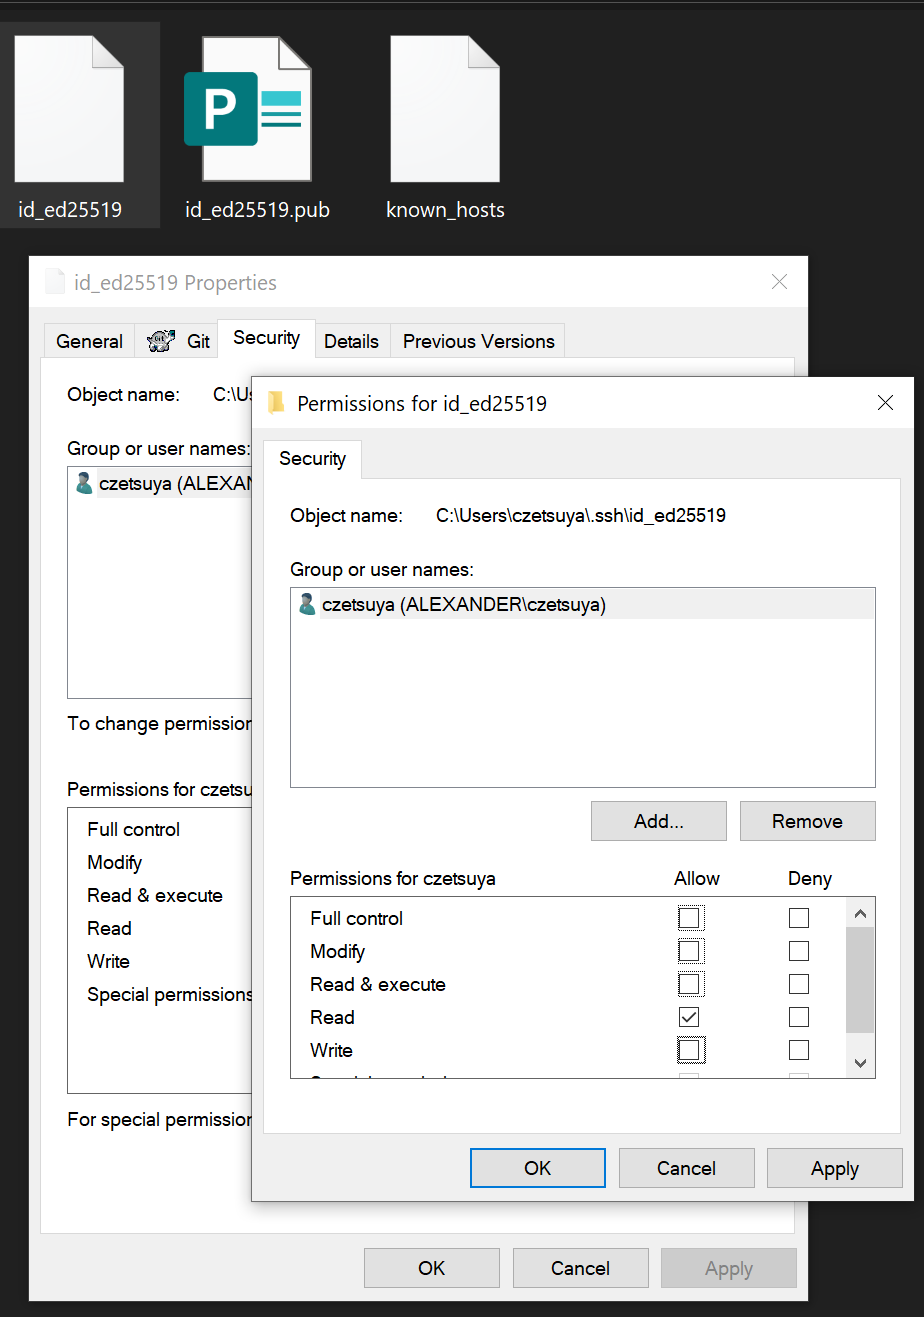Check the Deny Write permission
Image resolution: width=924 pixels, height=1317 pixels.
pyautogui.click(x=798, y=1050)
